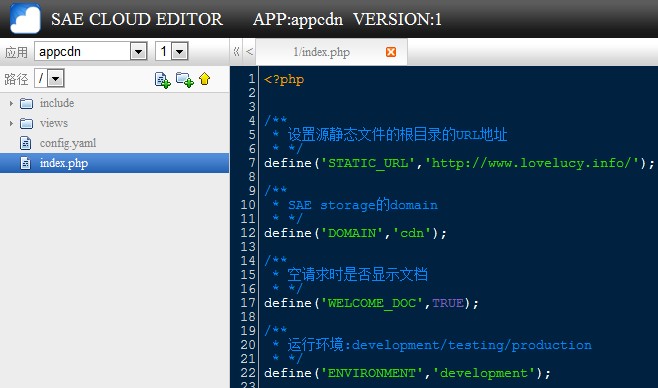This screenshot has height=388, width=658.
Task: Open config.yaml file
Action: pyautogui.click(x=68, y=143)
